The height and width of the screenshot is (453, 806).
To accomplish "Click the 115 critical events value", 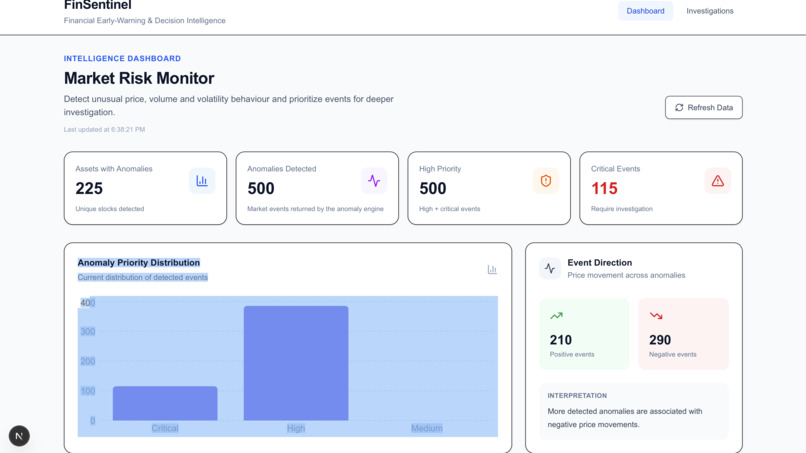I will coord(604,189).
